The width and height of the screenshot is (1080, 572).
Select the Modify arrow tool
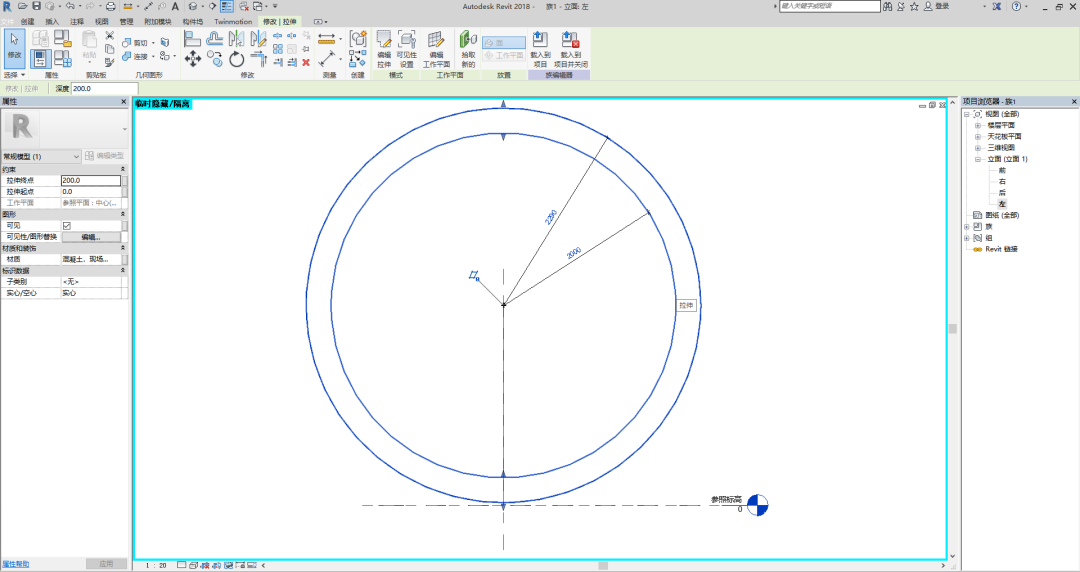14,48
